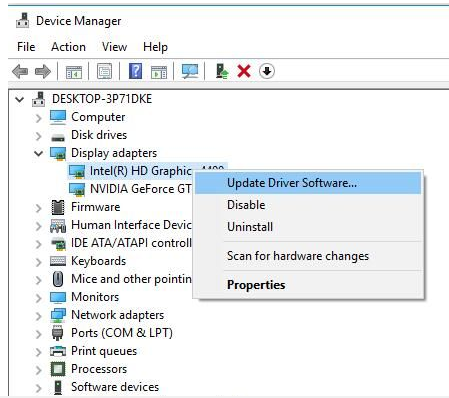Expand the Print queues category
This screenshot has width=449, height=398.
[x=39, y=352]
